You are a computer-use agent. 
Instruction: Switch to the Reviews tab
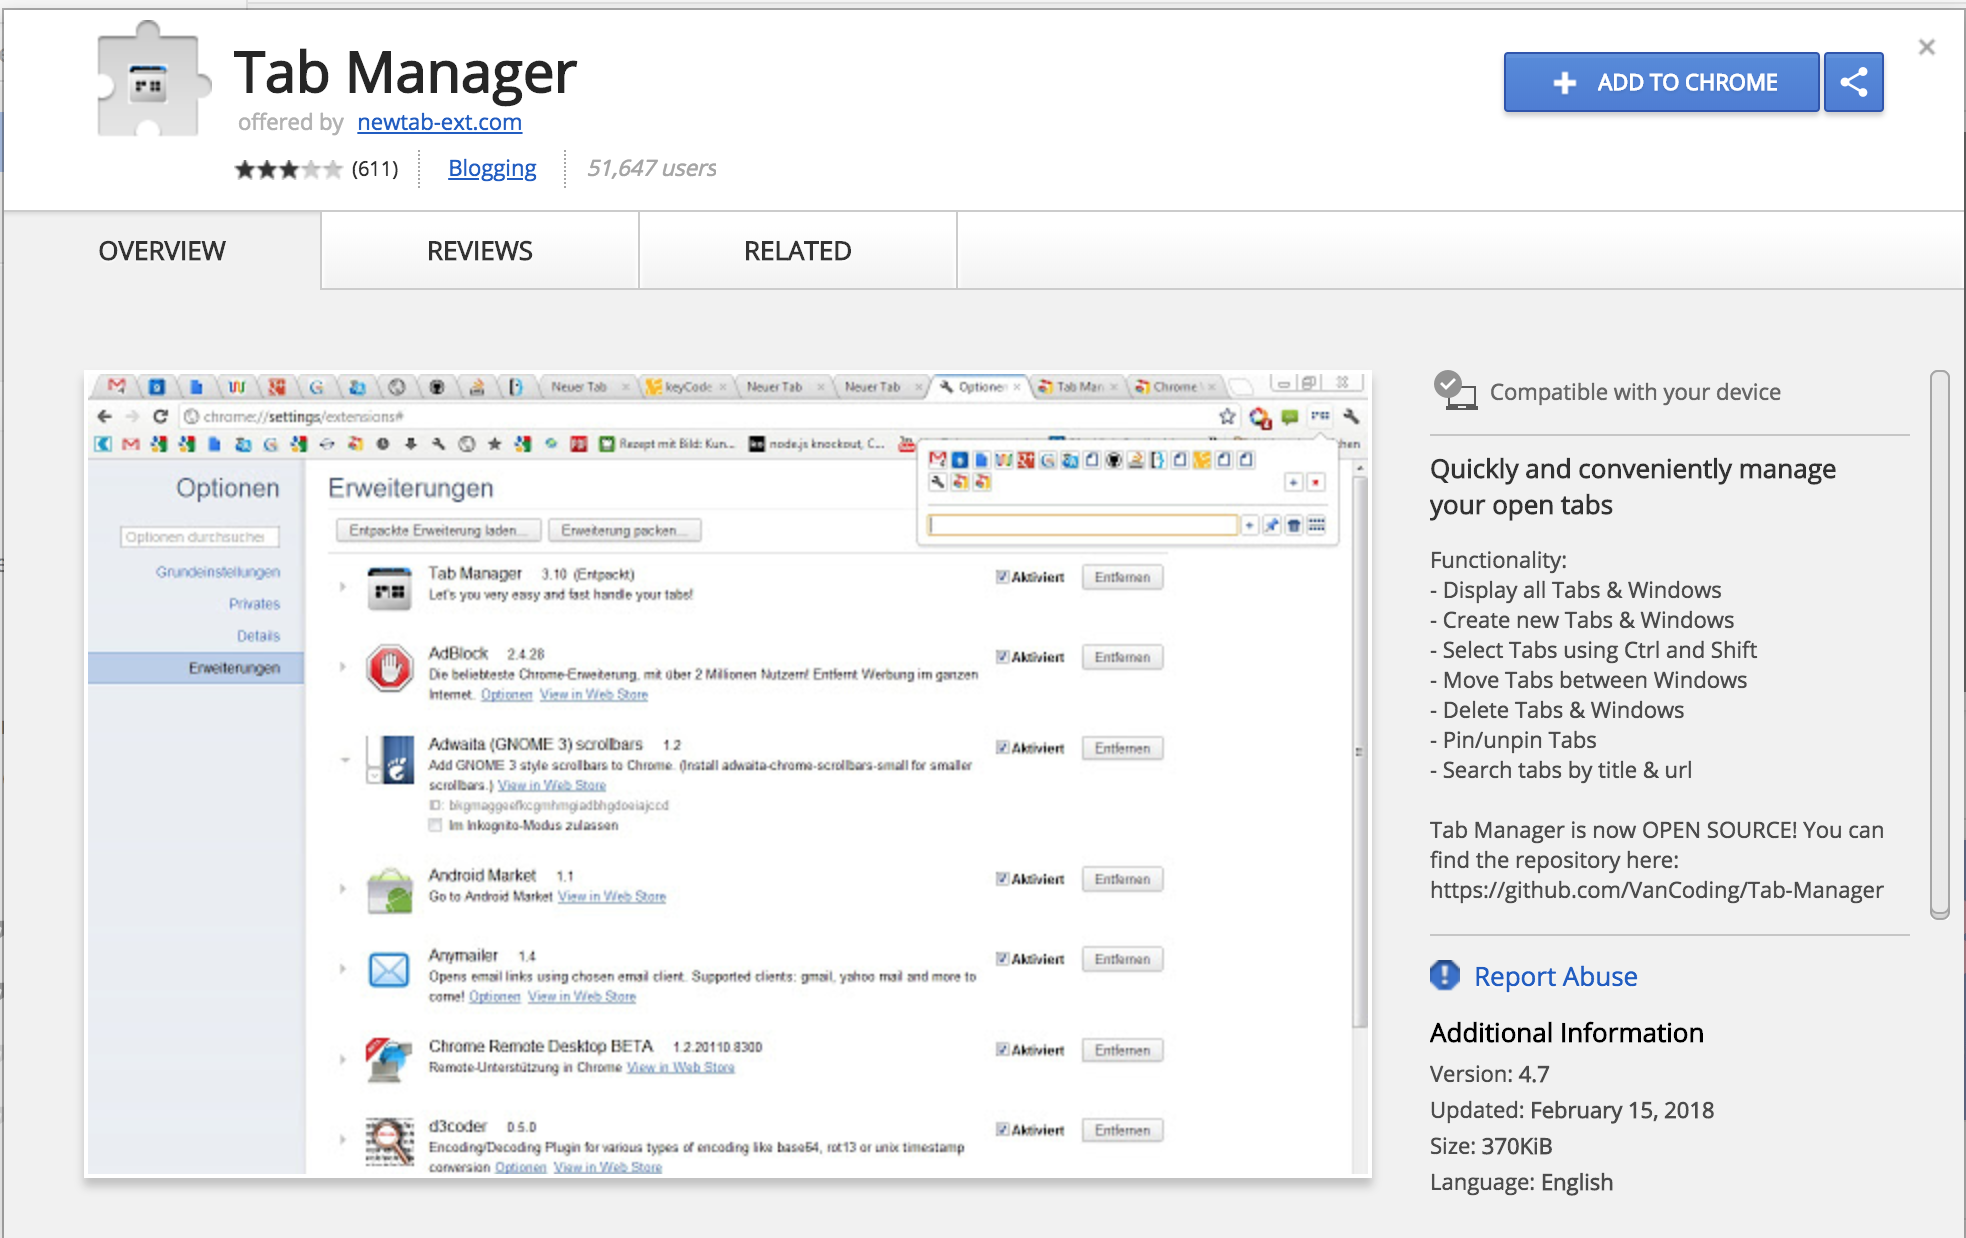pyautogui.click(x=479, y=251)
